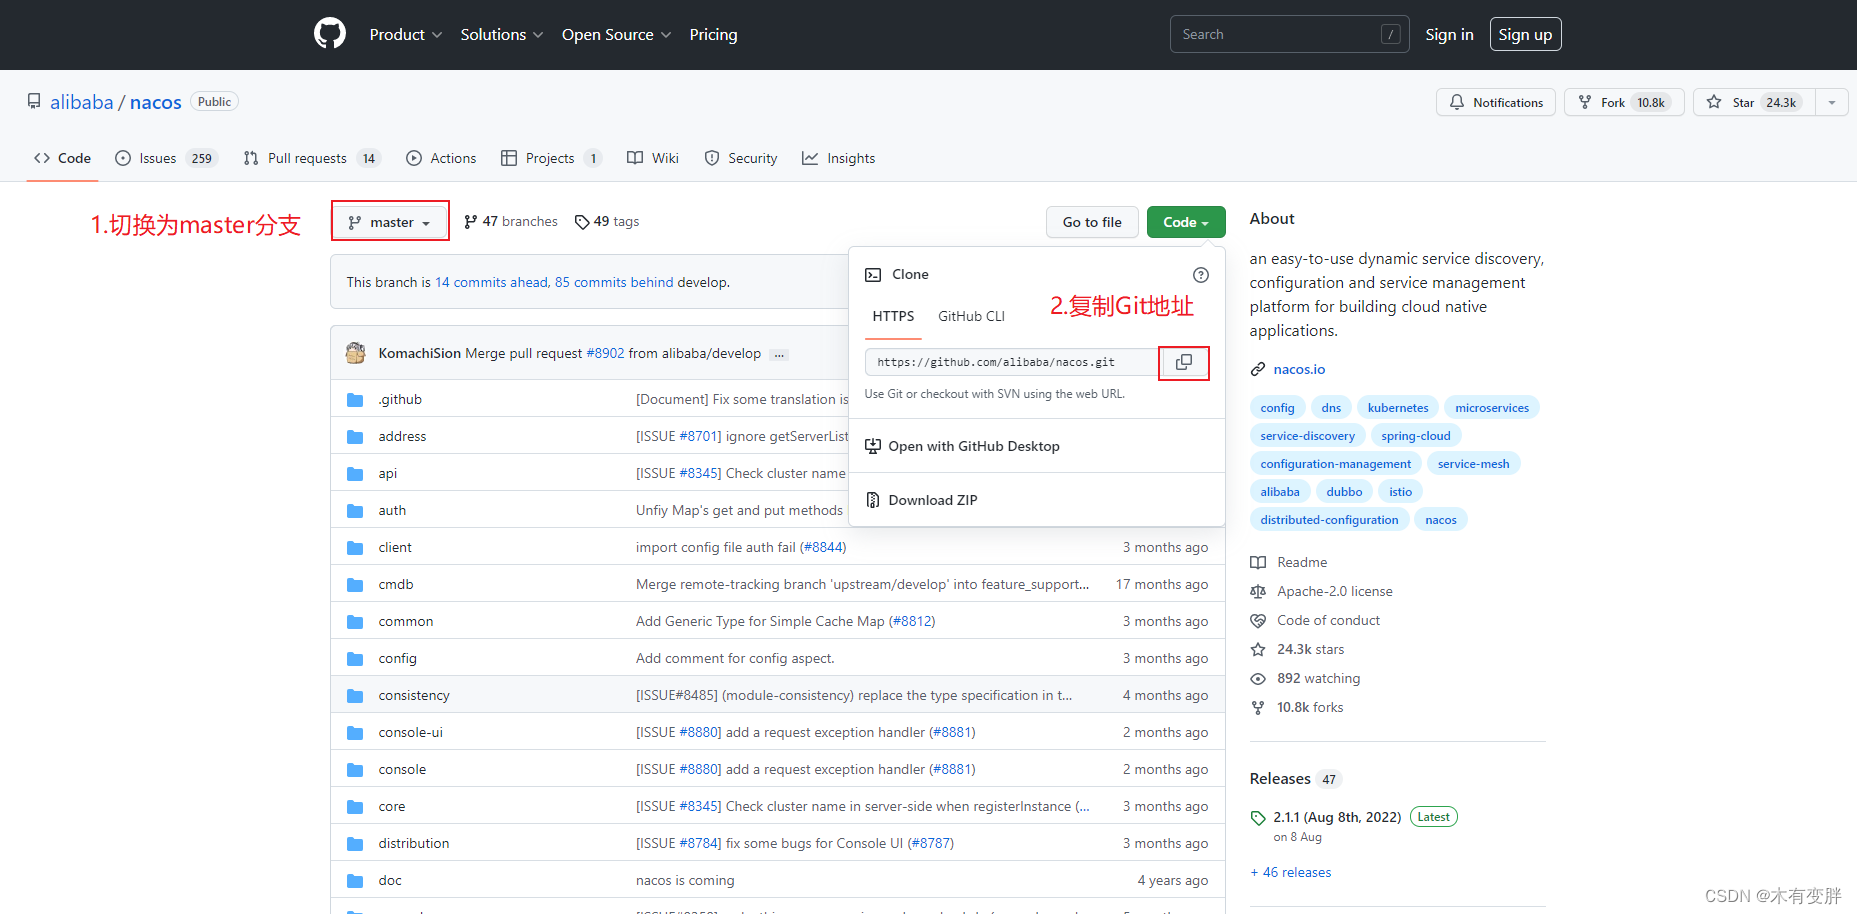The height and width of the screenshot is (914, 1857).
Task: Open the Projects tab
Action: pyautogui.click(x=550, y=158)
